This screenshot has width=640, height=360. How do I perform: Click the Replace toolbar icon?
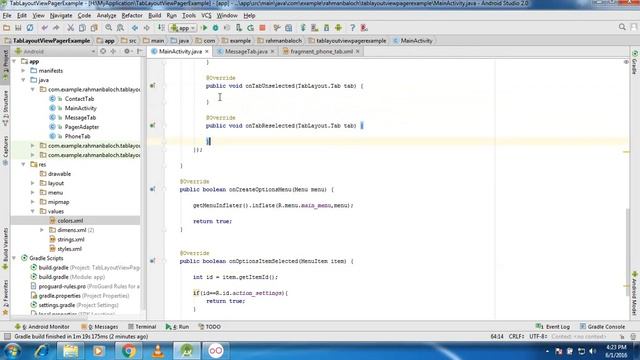click(120, 28)
